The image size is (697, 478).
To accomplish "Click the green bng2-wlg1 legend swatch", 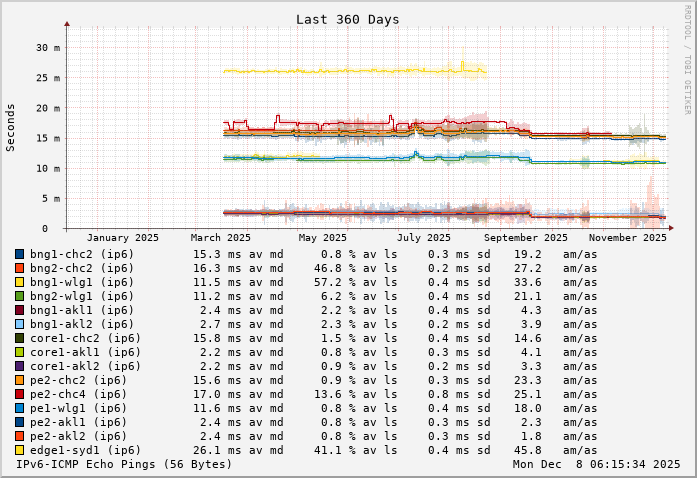I will 19,296.
